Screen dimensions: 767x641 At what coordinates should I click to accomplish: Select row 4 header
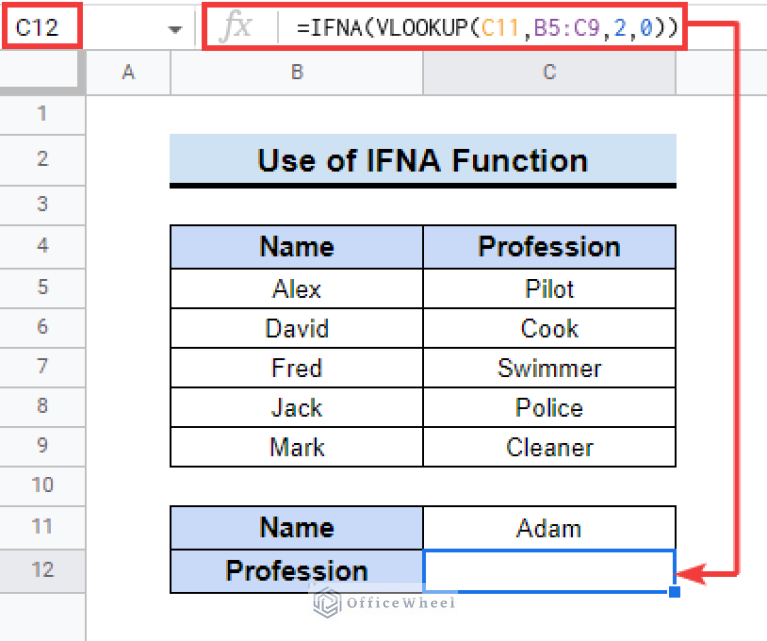point(42,246)
